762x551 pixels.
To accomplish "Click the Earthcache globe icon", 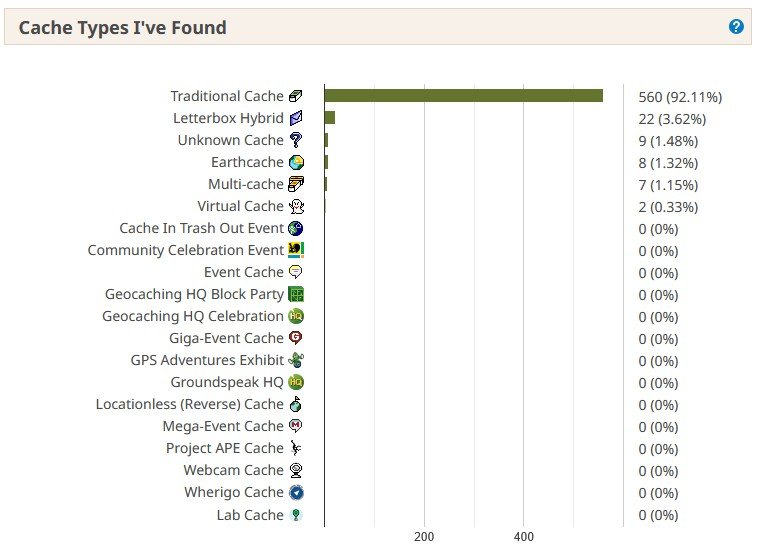I will 296,162.
